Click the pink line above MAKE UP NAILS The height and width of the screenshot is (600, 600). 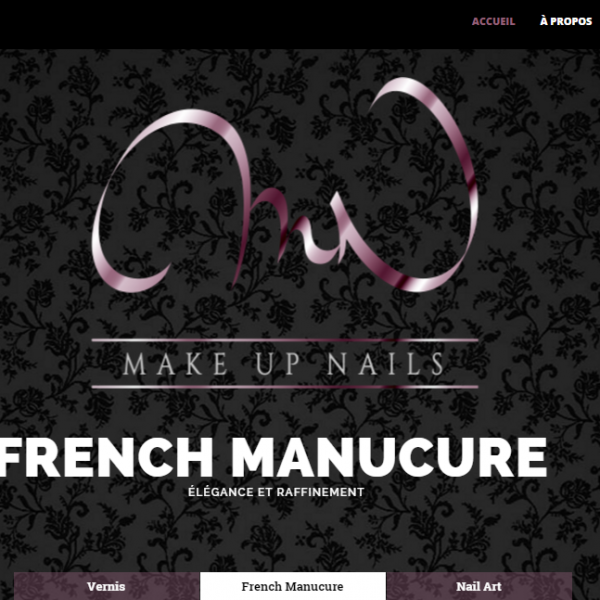285,340
